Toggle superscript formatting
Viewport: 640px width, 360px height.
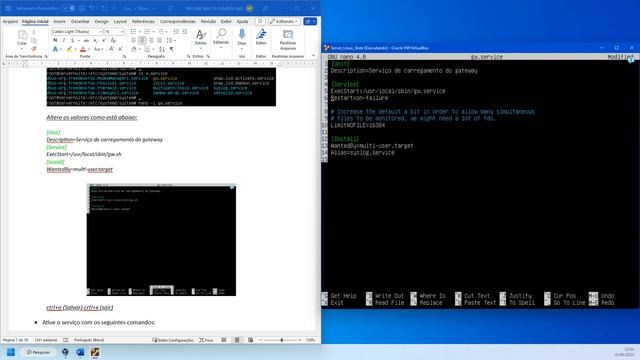click(104, 40)
